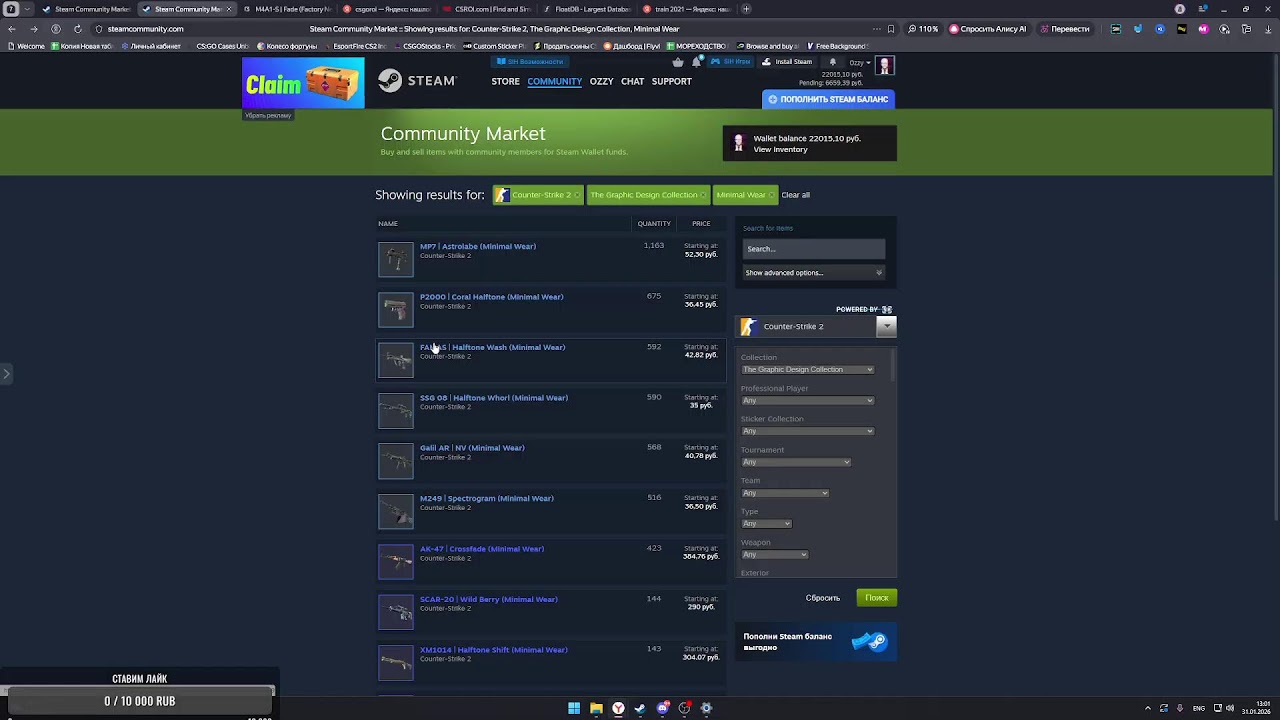Open the STORE menu
Screen dimensions: 1280x720
pos(505,82)
